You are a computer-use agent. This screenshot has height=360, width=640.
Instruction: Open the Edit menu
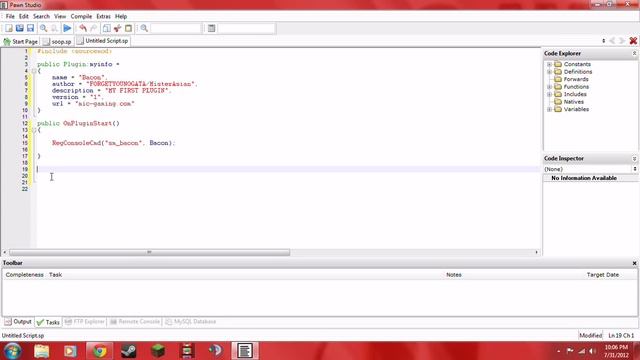click(x=24, y=16)
